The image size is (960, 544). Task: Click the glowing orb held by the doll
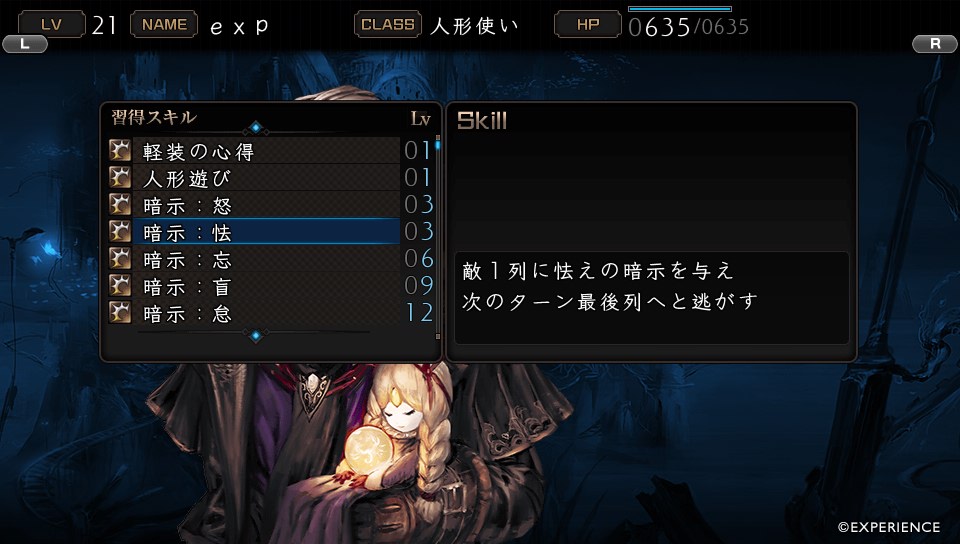click(x=365, y=452)
